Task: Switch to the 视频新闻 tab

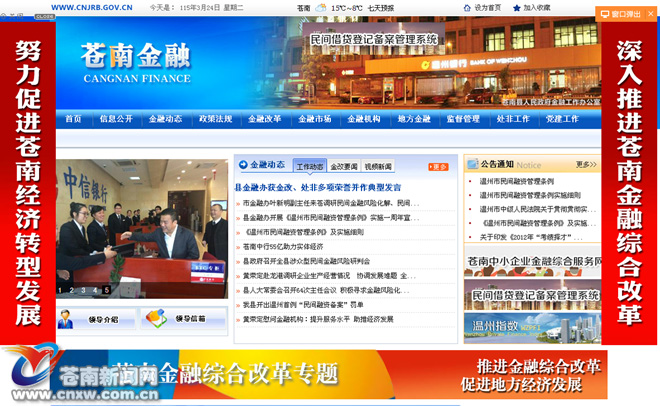Action: (x=378, y=167)
